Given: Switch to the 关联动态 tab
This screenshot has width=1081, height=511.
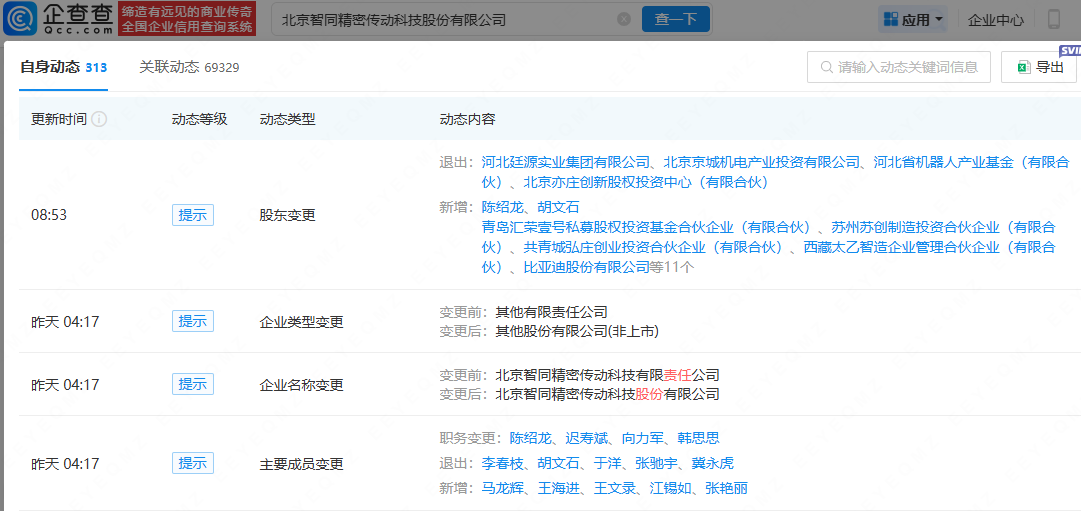Looking at the screenshot, I should coord(189,67).
